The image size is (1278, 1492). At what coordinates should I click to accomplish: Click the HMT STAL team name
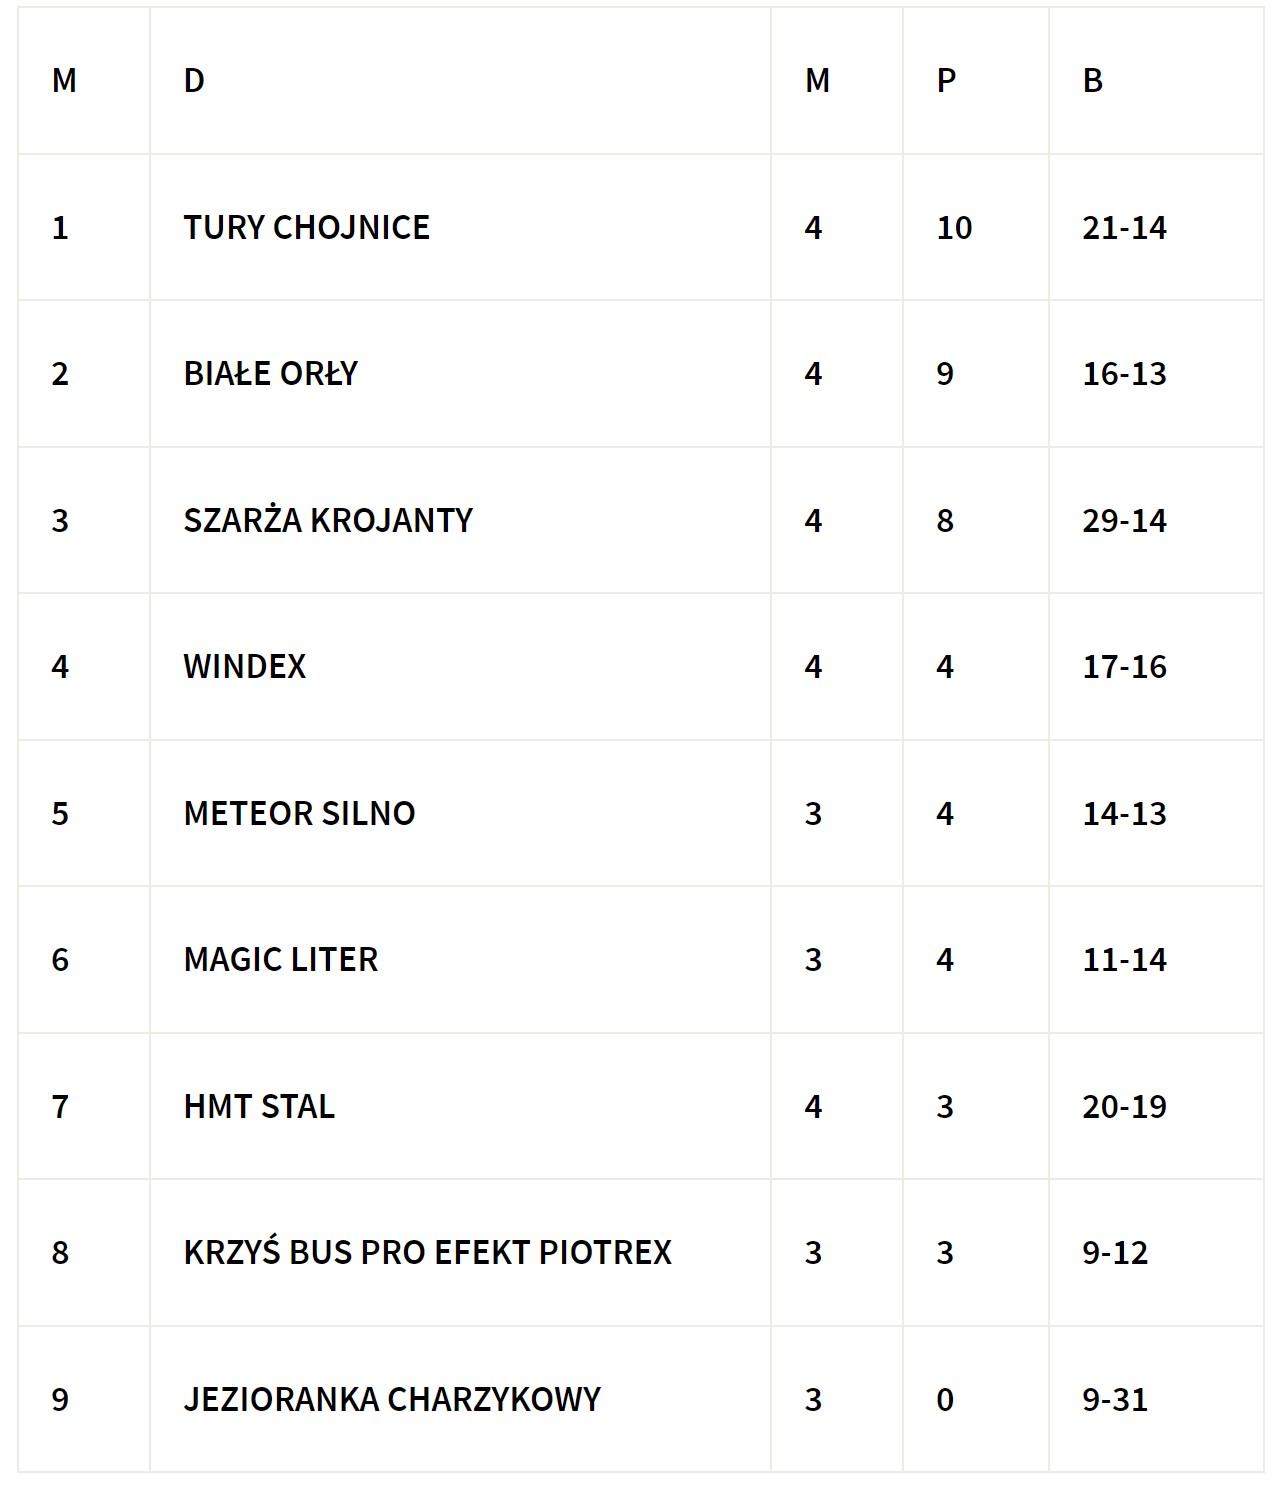coord(259,1107)
